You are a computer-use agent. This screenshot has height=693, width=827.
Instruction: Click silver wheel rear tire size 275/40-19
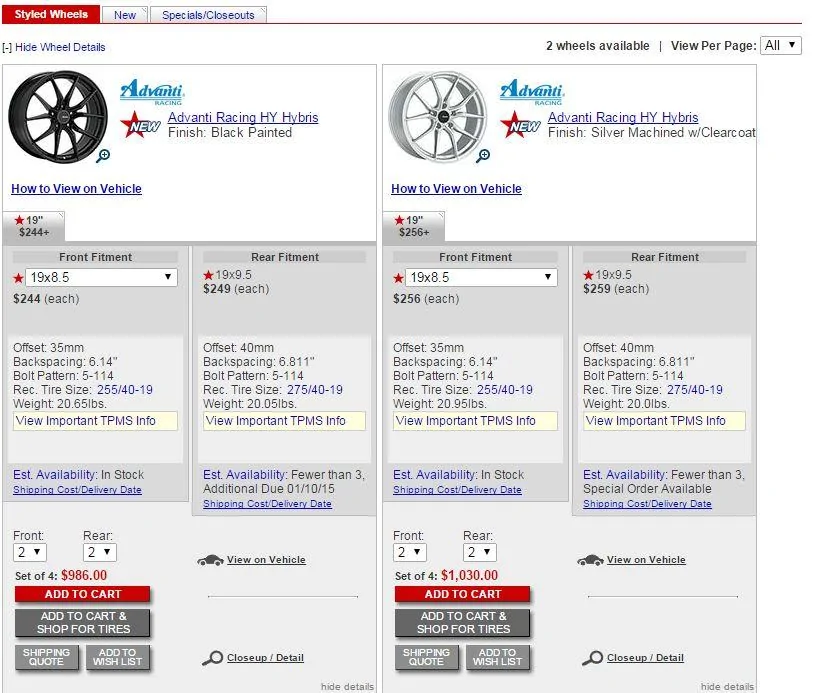[695, 390]
